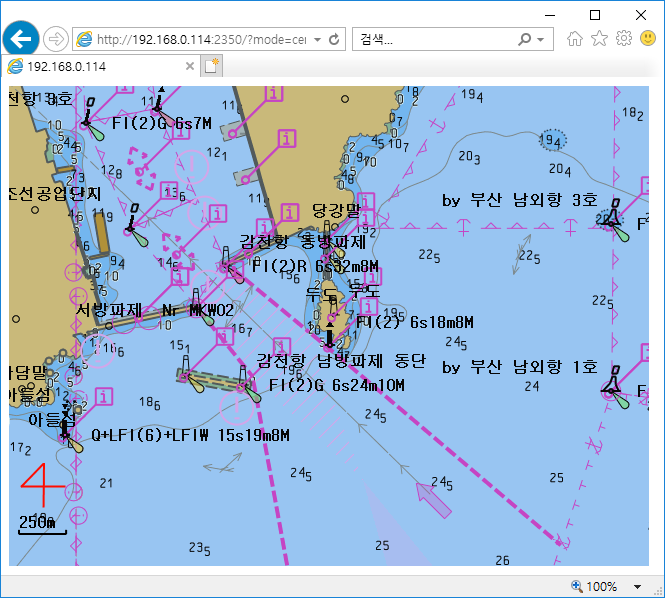
Task: Open the search provider dropdown arrow
Action: coord(541,40)
